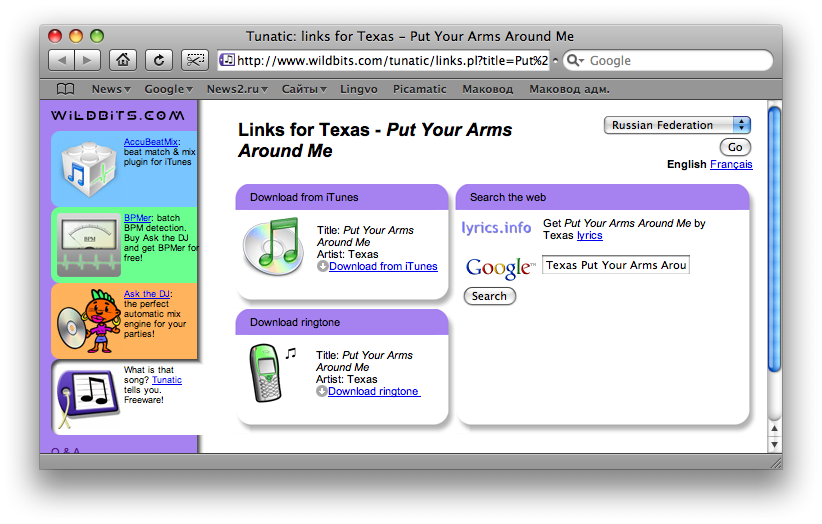
Task: Click the Google logo in Search the web
Action: 500,268
